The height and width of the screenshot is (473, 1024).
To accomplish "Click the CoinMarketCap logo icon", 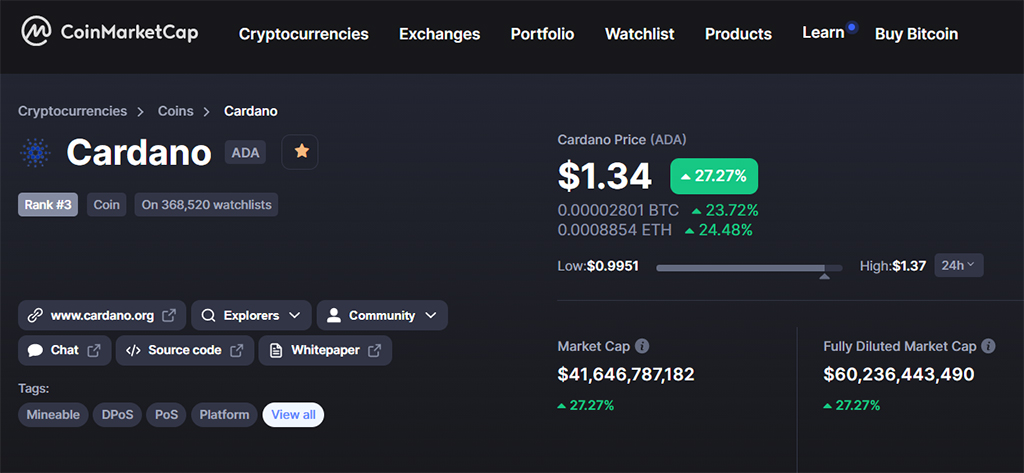I will pos(37,31).
